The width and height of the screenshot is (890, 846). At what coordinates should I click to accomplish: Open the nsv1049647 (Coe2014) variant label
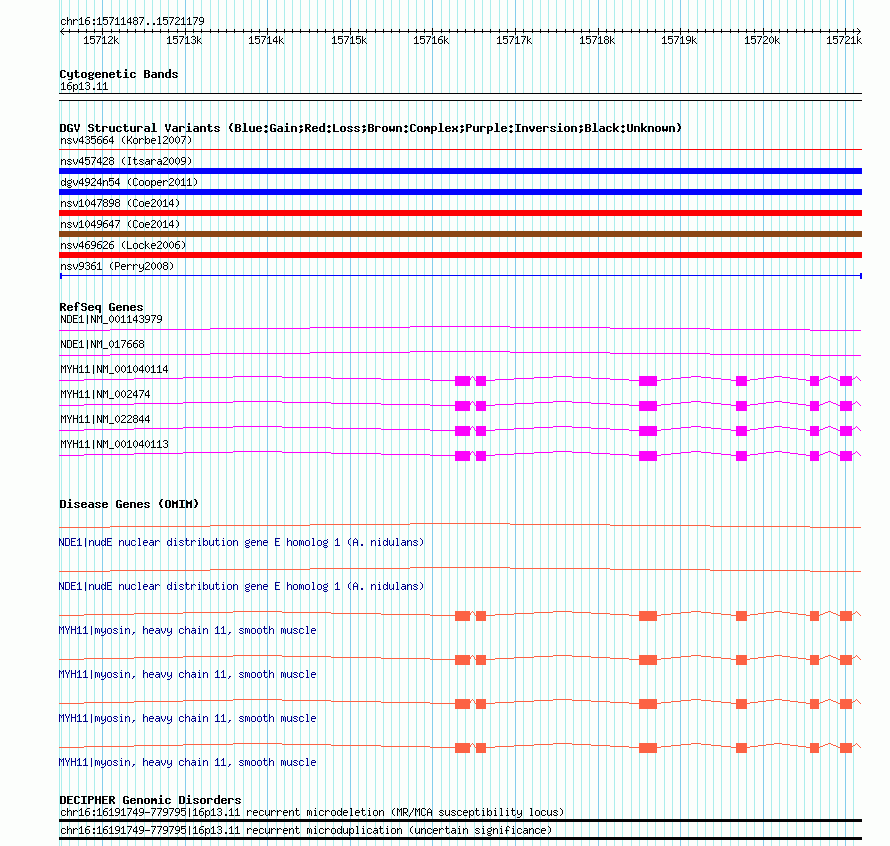[x=120, y=224]
